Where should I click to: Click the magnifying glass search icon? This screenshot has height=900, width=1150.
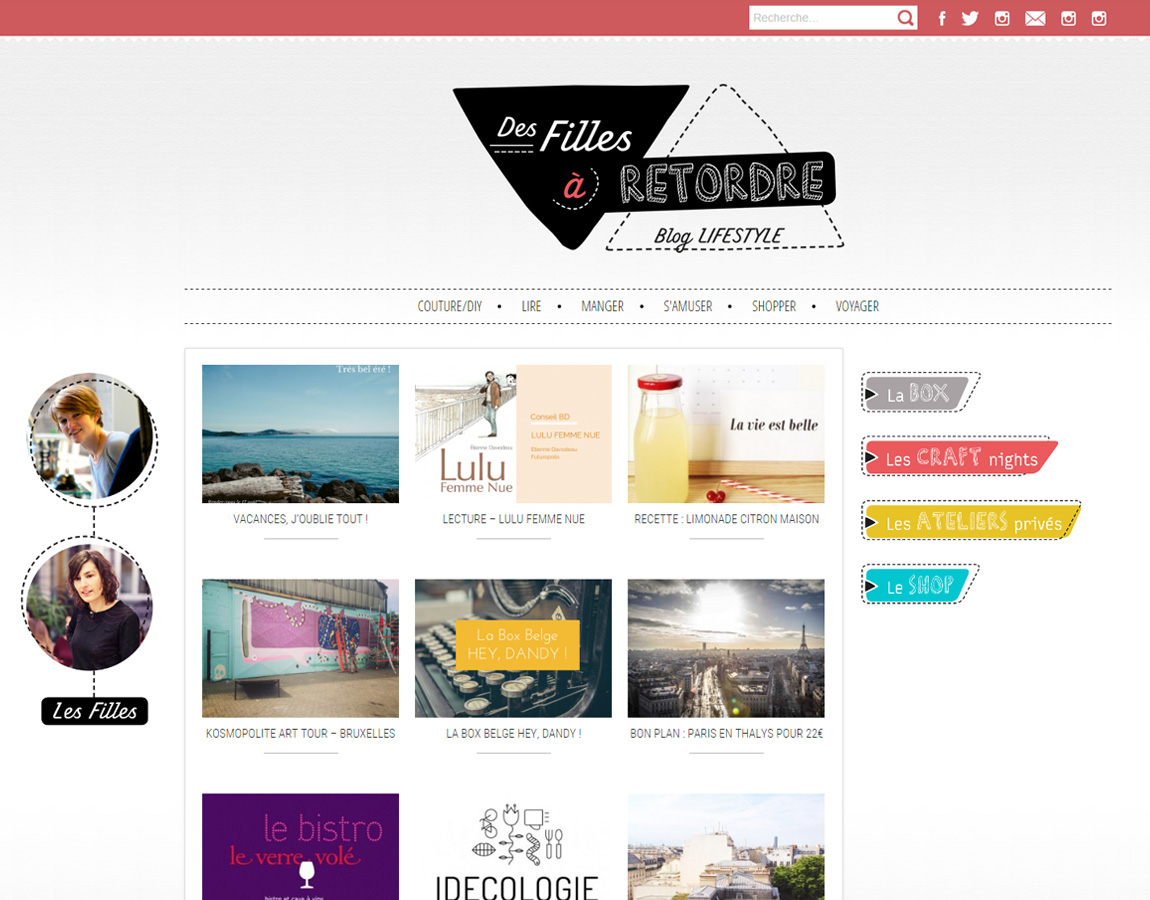coord(905,18)
